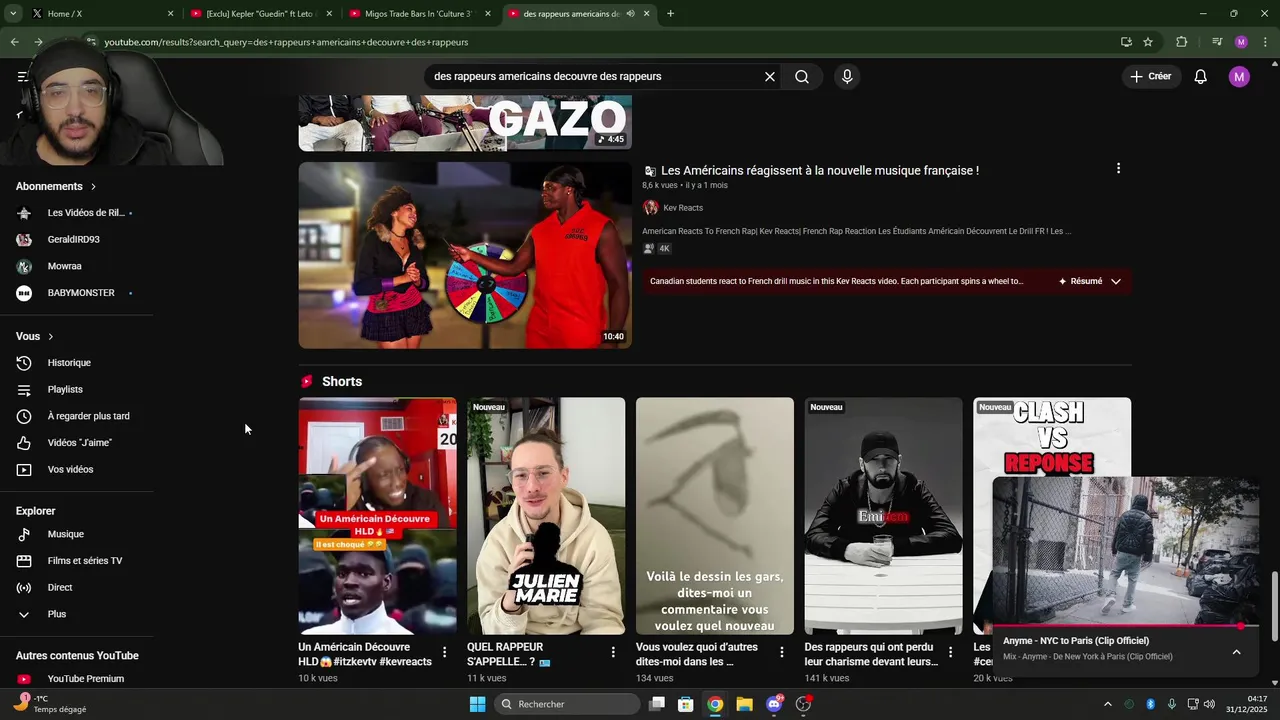This screenshot has height=720, width=1280.
Task: Open Kev Reacts channel name link
Action: tap(683, 208)
